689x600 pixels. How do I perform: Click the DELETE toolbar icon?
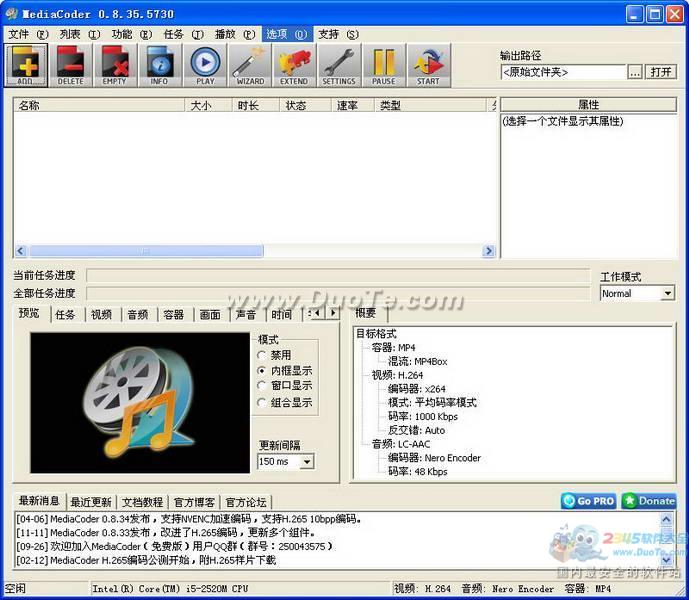pyautogui.click(x=71, y=65)
